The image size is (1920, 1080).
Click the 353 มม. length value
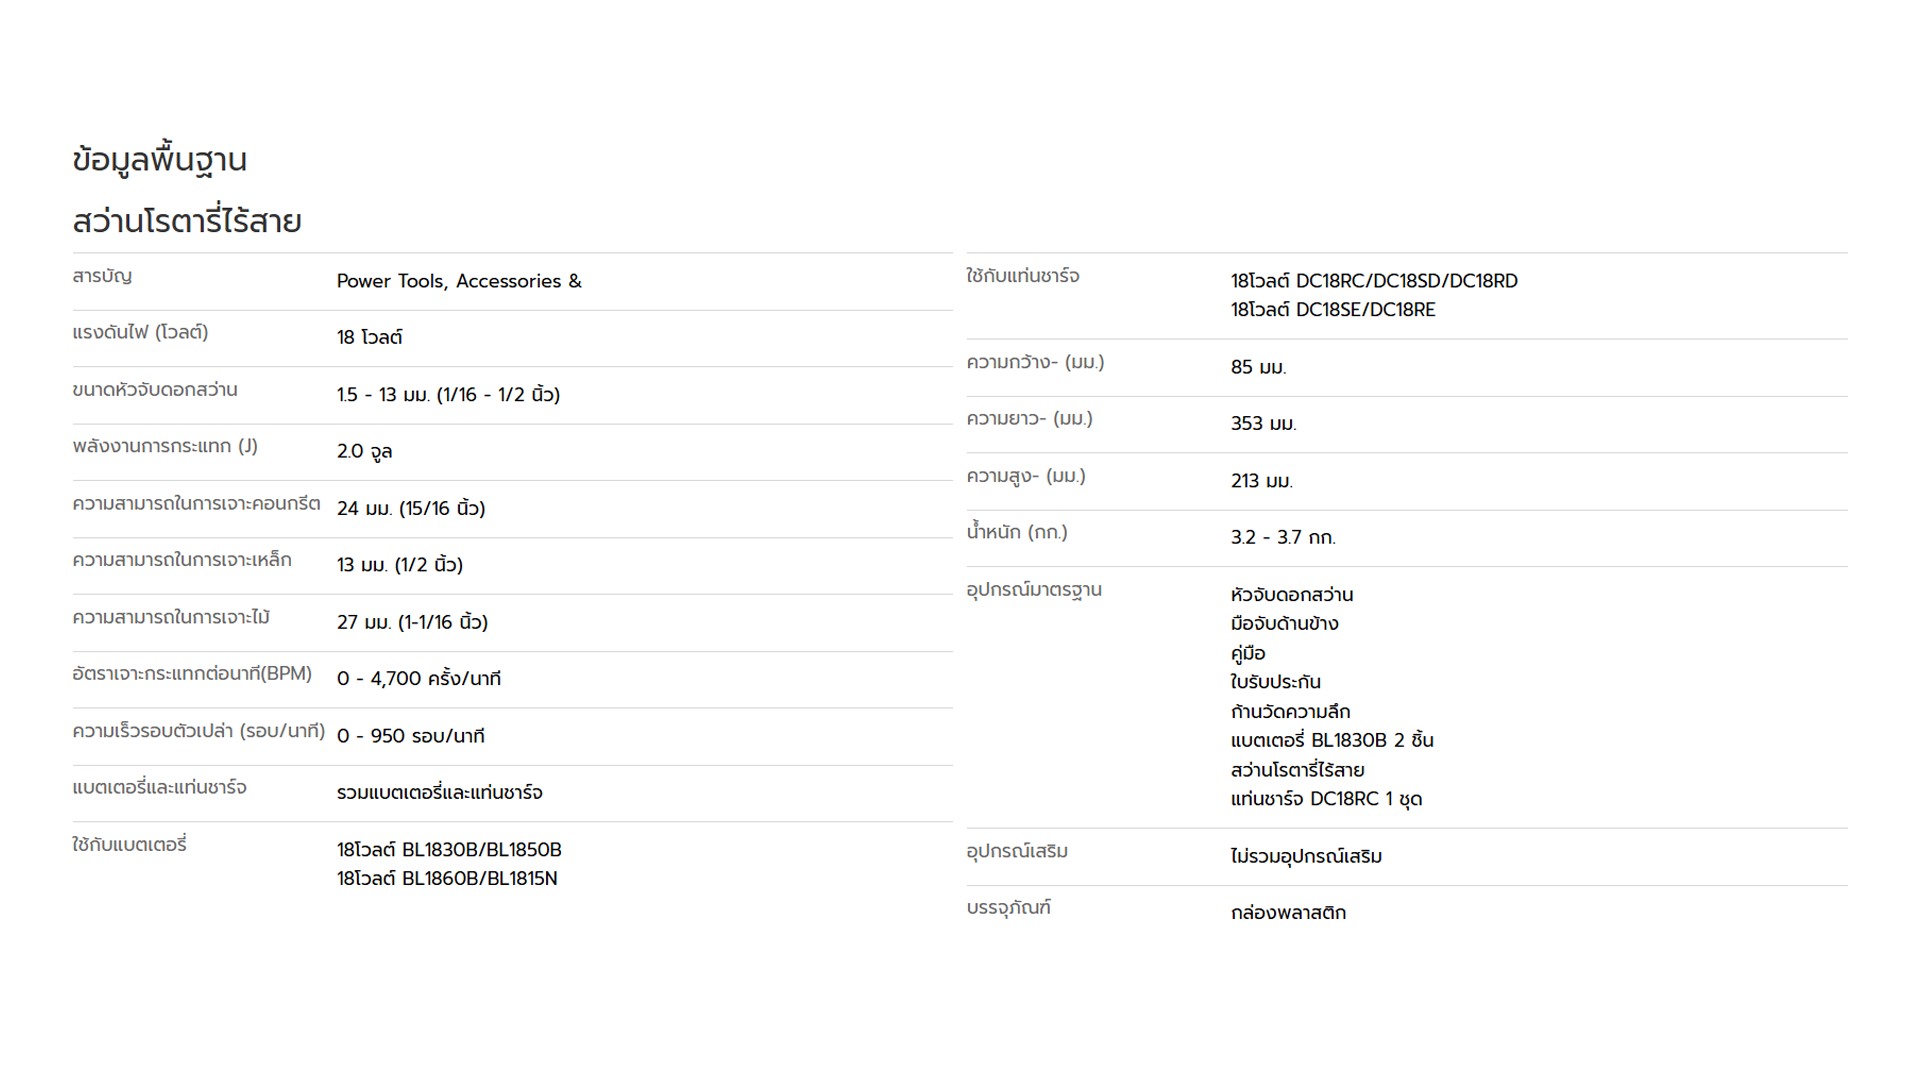click(x=1263, y=424)
